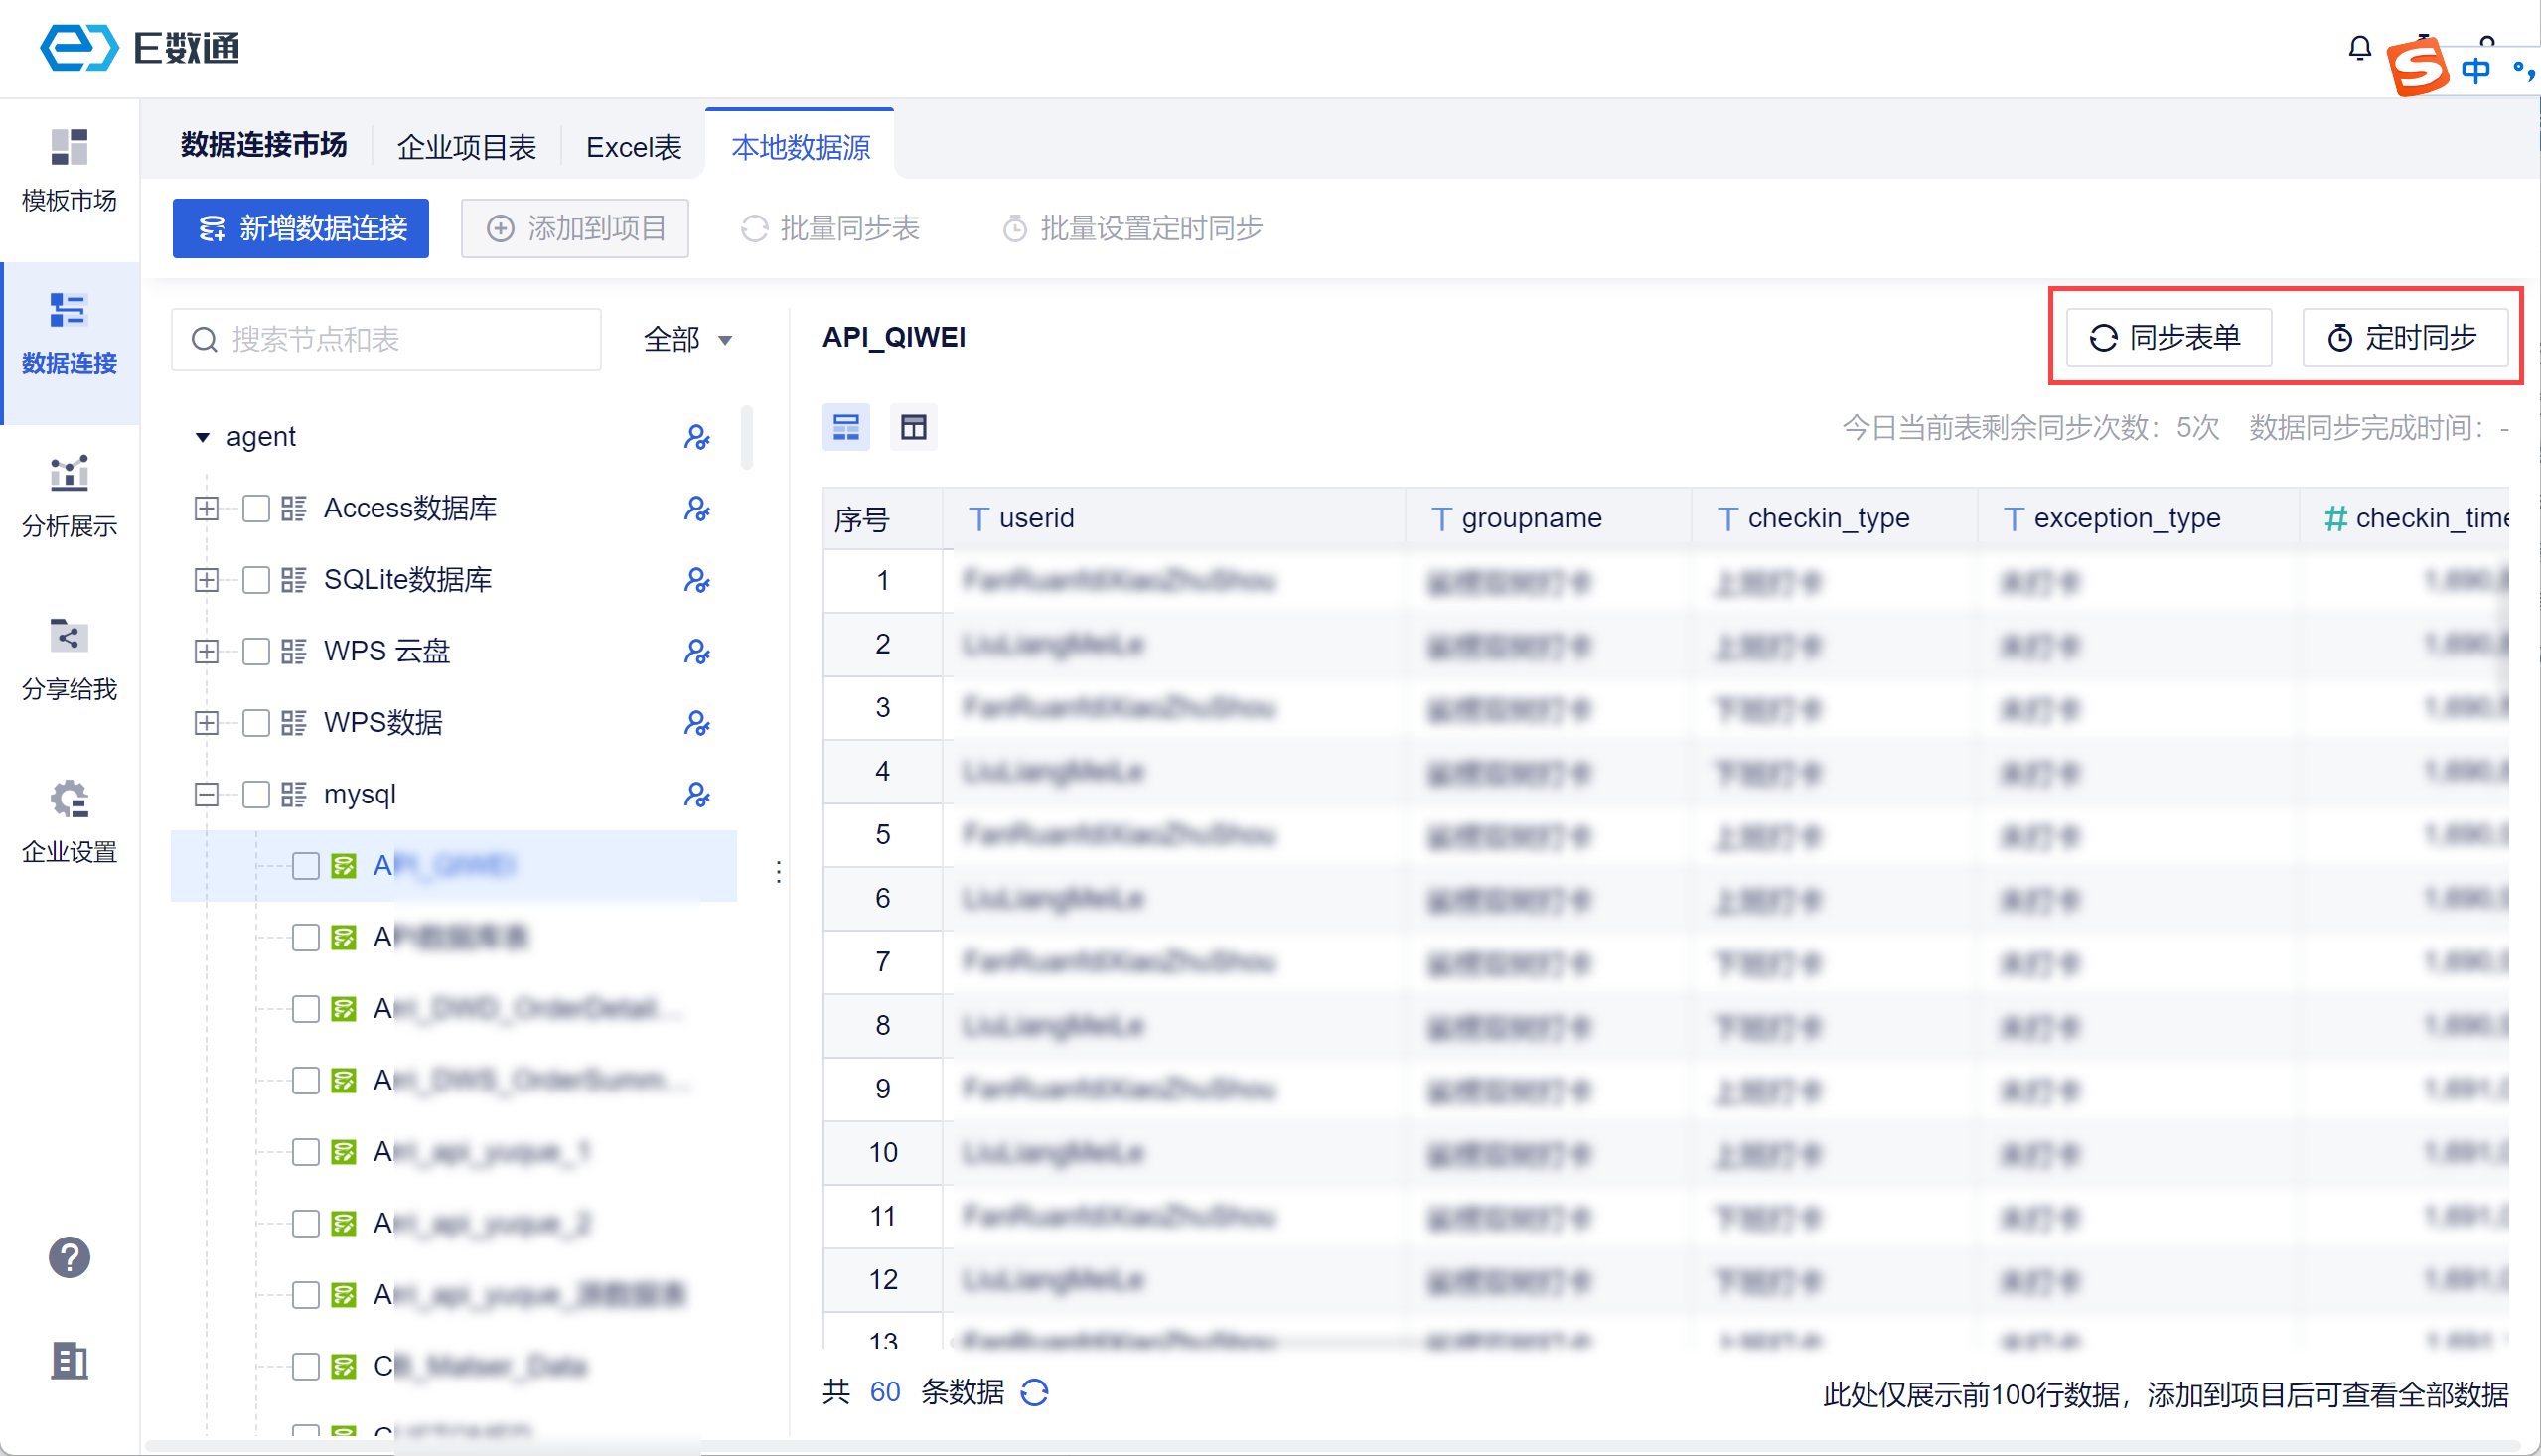2541x1456 pixels.
Task: Tick the mysql checkbox
Action: (x=256, y=794)
